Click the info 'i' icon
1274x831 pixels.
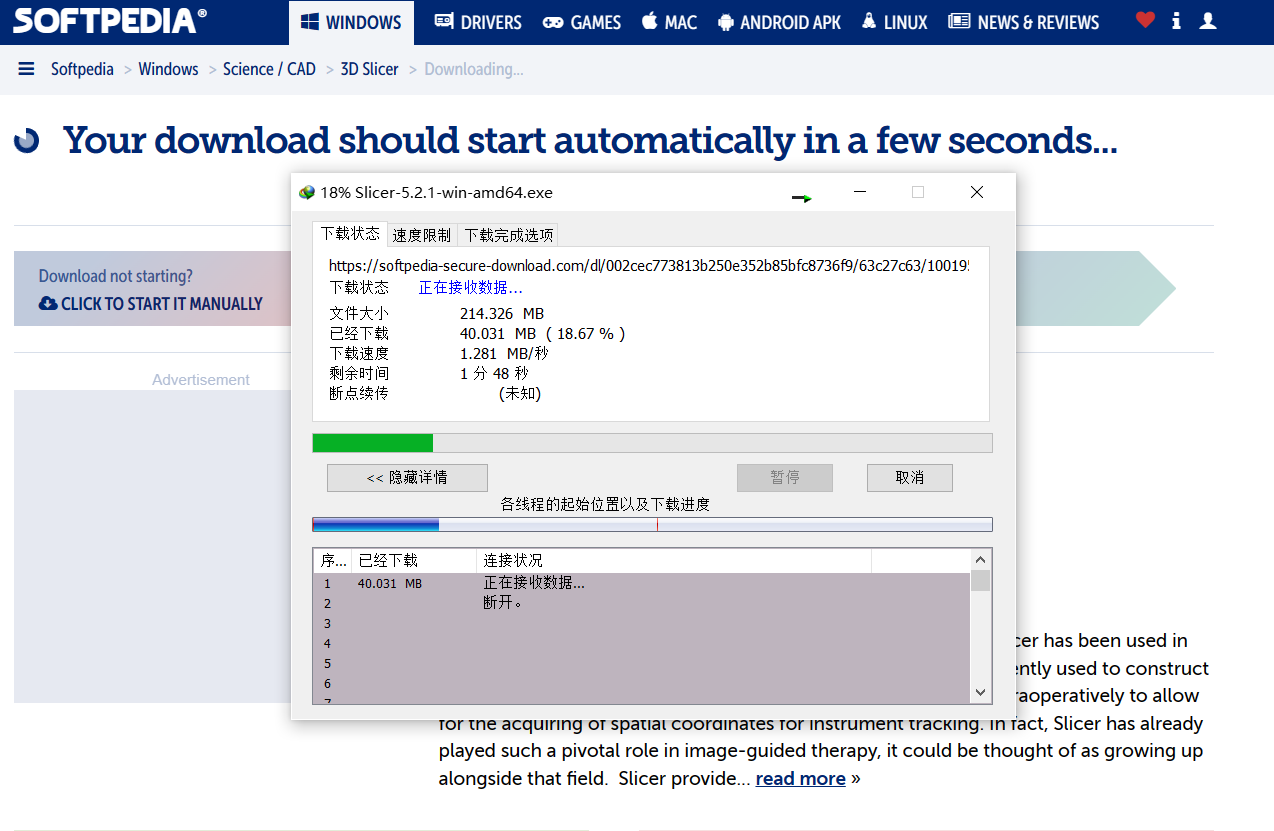1177,20
